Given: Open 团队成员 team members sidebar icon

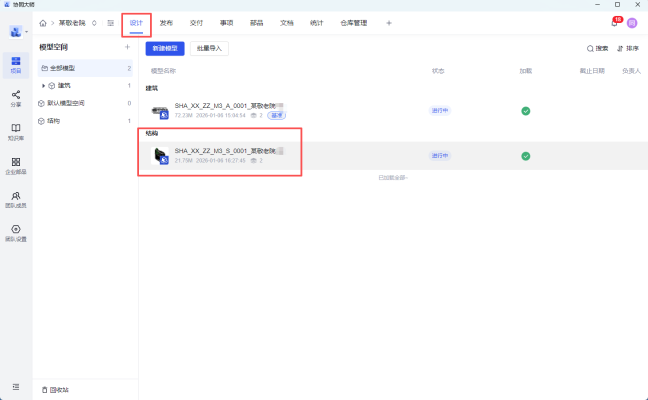Looking at the screenshot, I should coord(16,199).
